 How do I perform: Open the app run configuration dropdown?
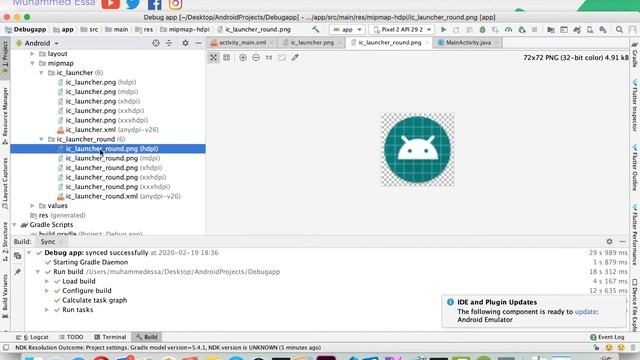point(347,30)
